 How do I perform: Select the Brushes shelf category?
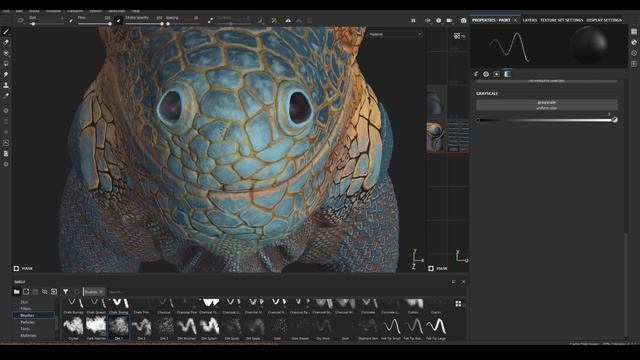(x=27, y=316)
